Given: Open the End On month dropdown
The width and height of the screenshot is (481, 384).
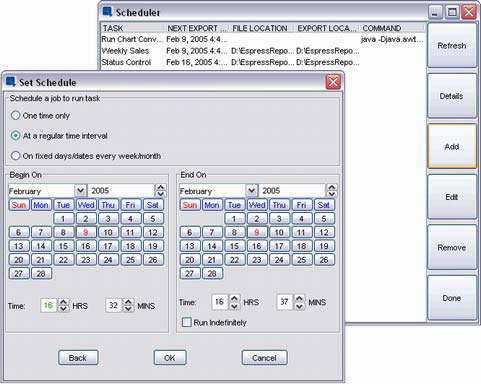Looking at the screenshot, I should click(252, 191).
